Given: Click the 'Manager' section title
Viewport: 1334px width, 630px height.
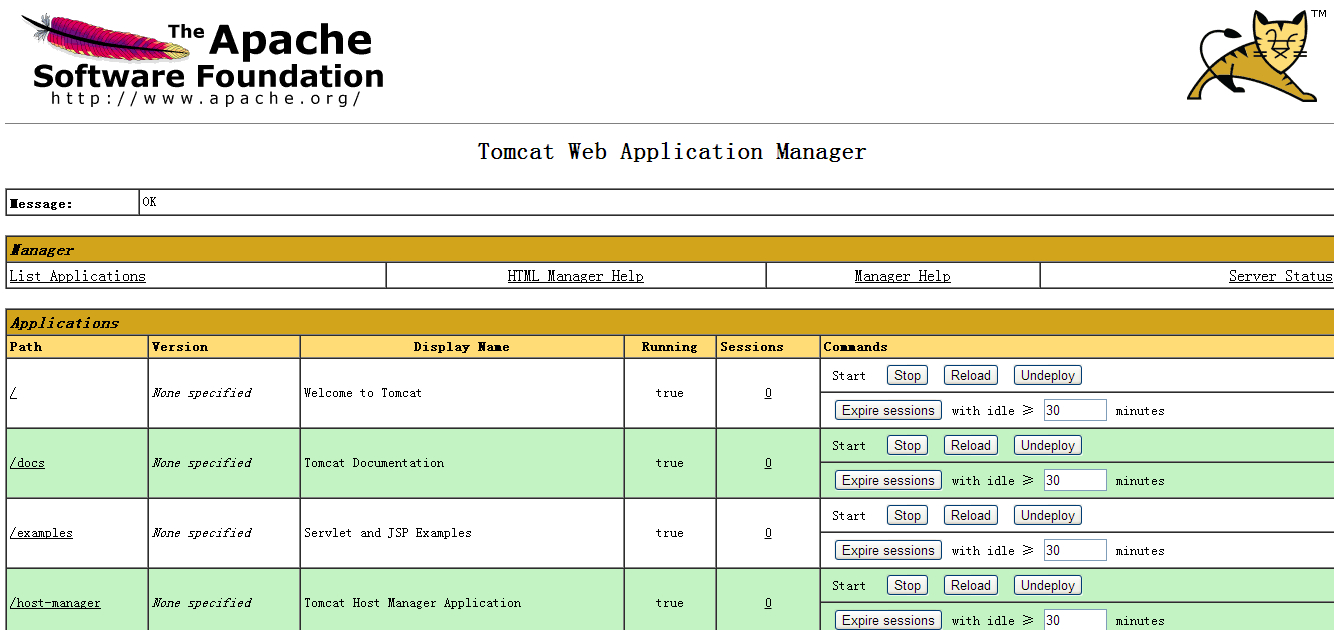Looking at the screenshot, I should click(42, 250).
